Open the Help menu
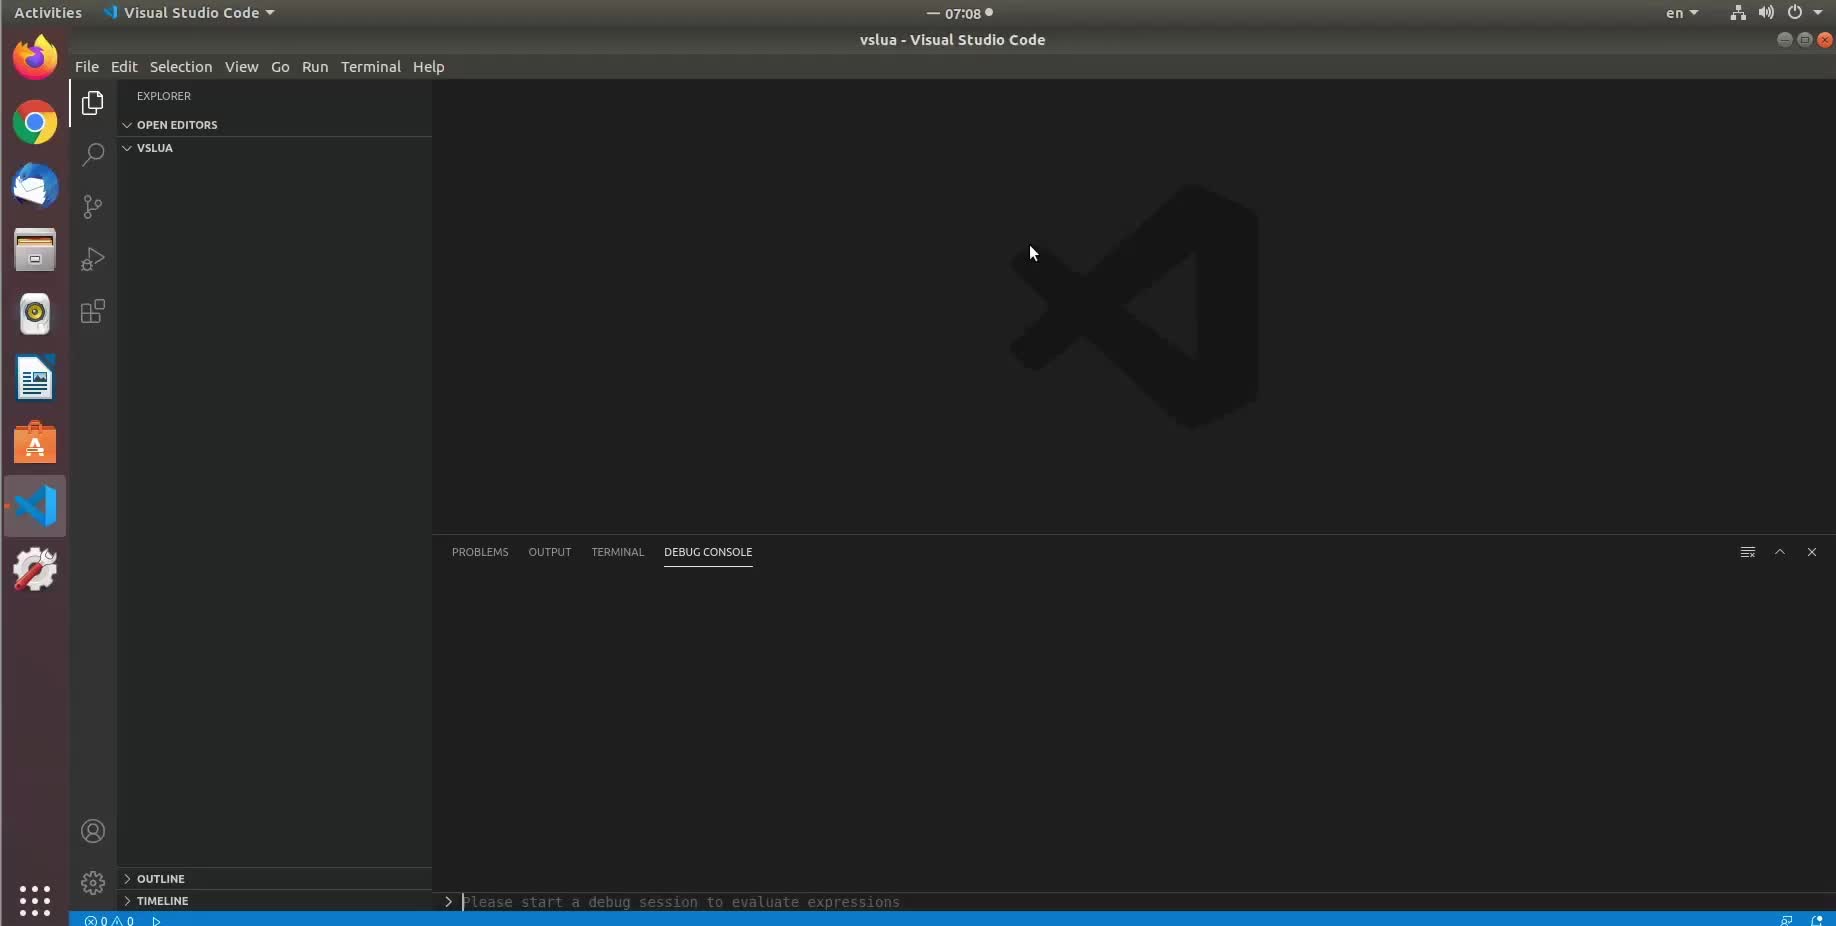The image size is (1836, 926). tap(428, 67)
